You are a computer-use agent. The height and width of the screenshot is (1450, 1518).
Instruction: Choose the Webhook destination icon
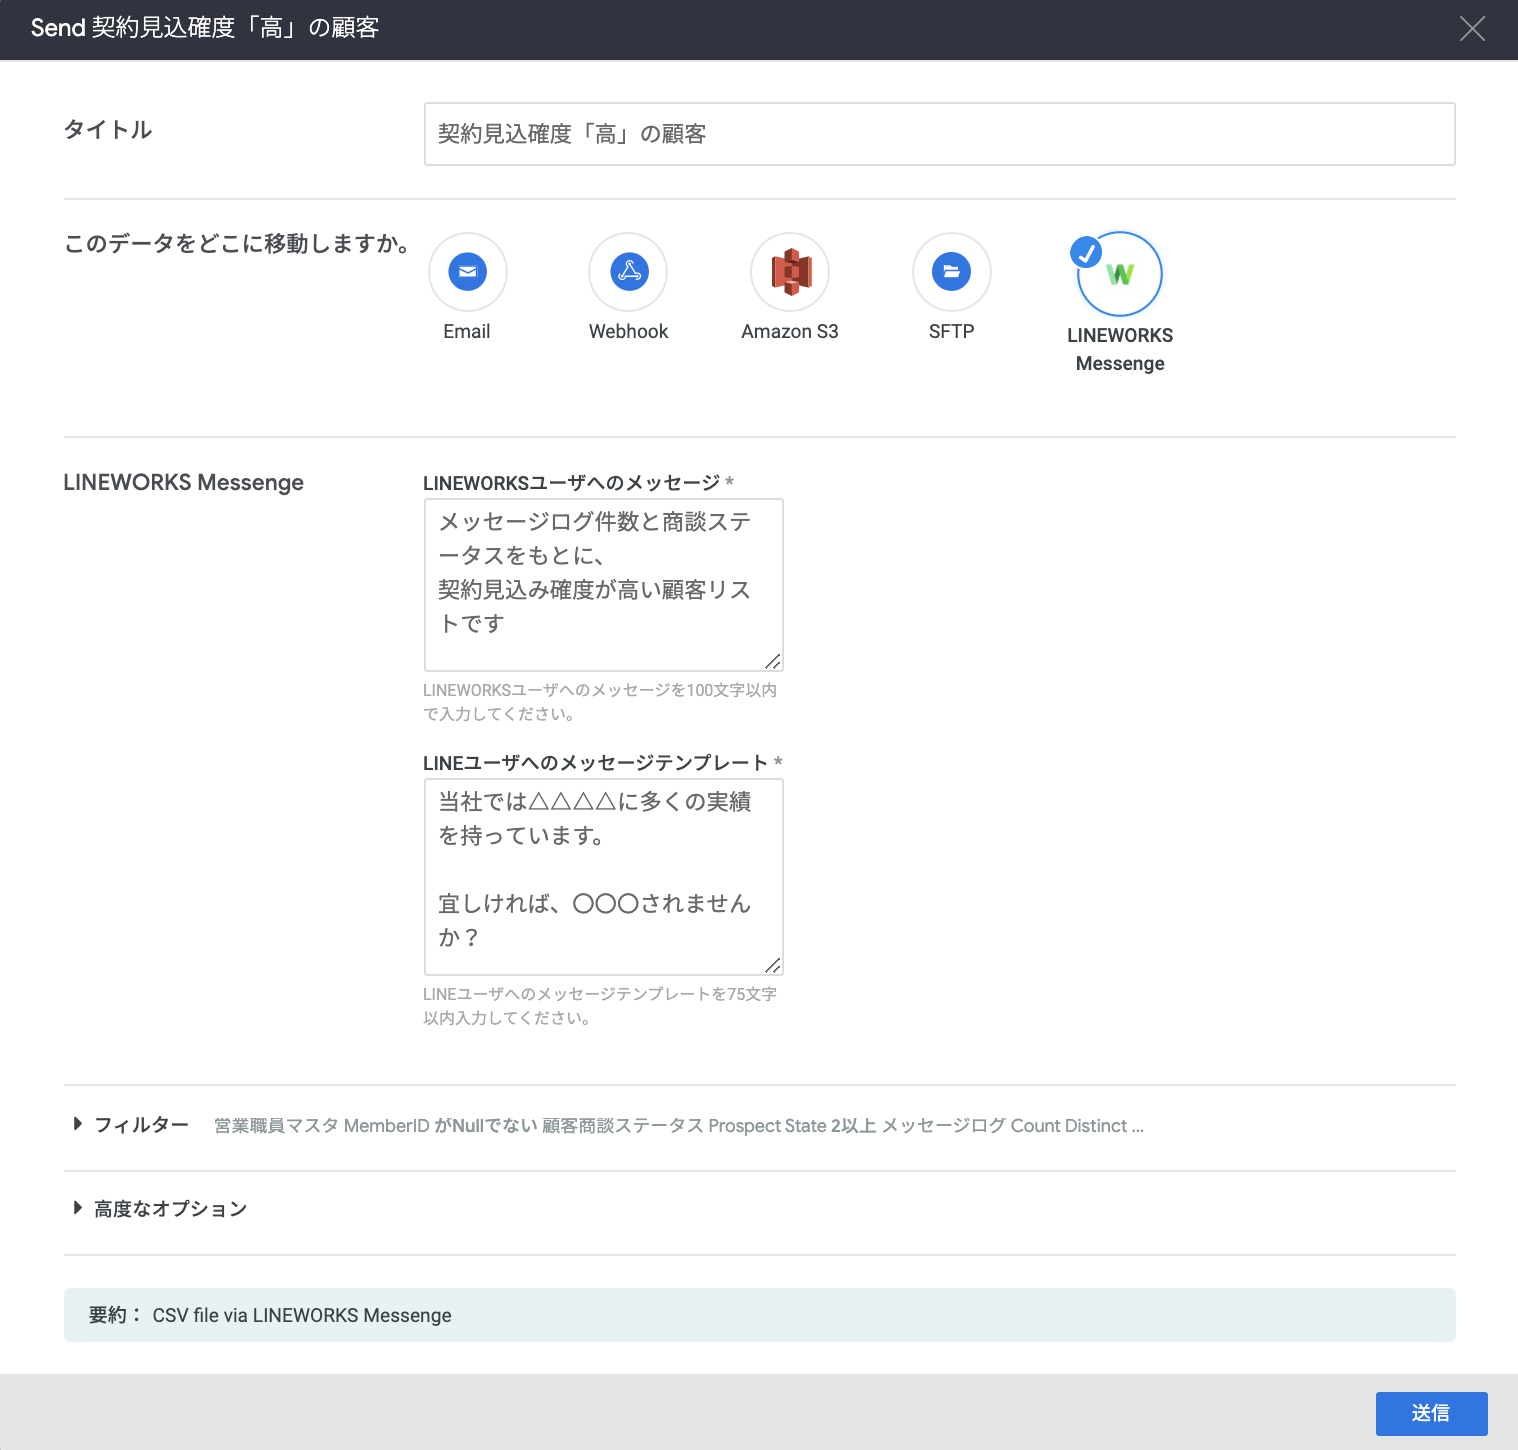click(629, 272)
